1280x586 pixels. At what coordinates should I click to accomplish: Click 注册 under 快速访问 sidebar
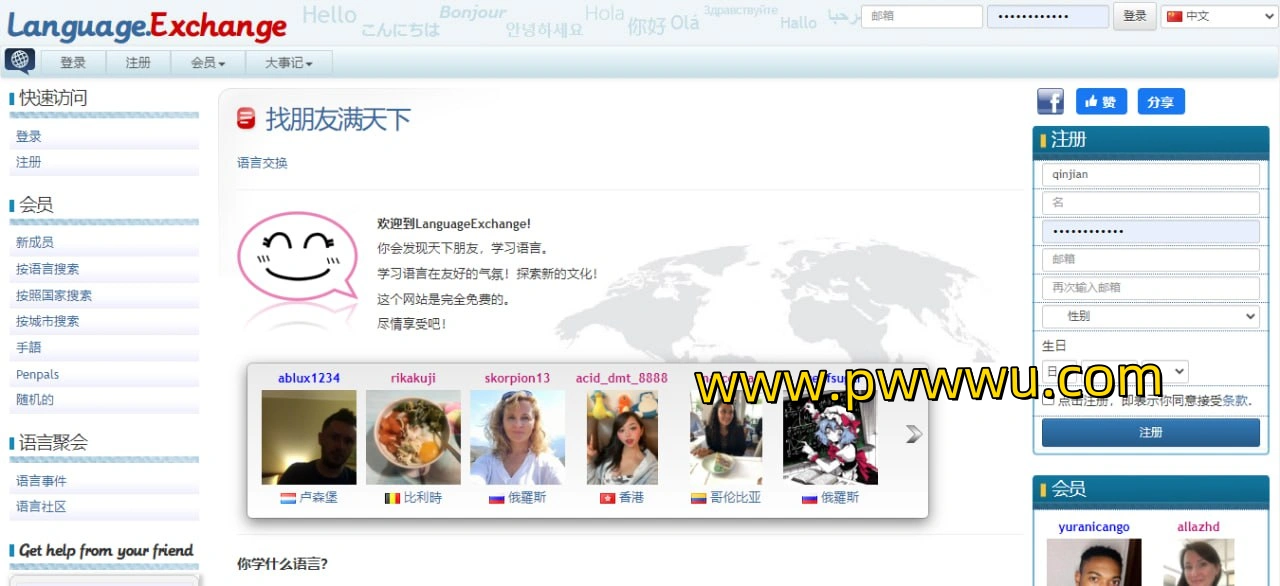pyautogui.click(x=28, y=162)
